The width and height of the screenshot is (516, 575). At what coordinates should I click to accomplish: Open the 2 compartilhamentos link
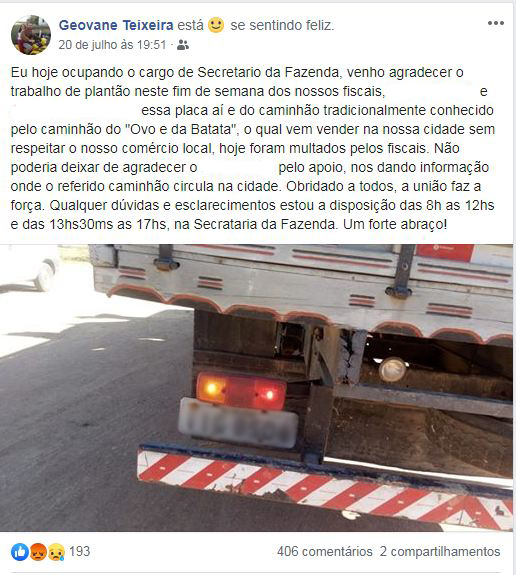click(440, 551)
